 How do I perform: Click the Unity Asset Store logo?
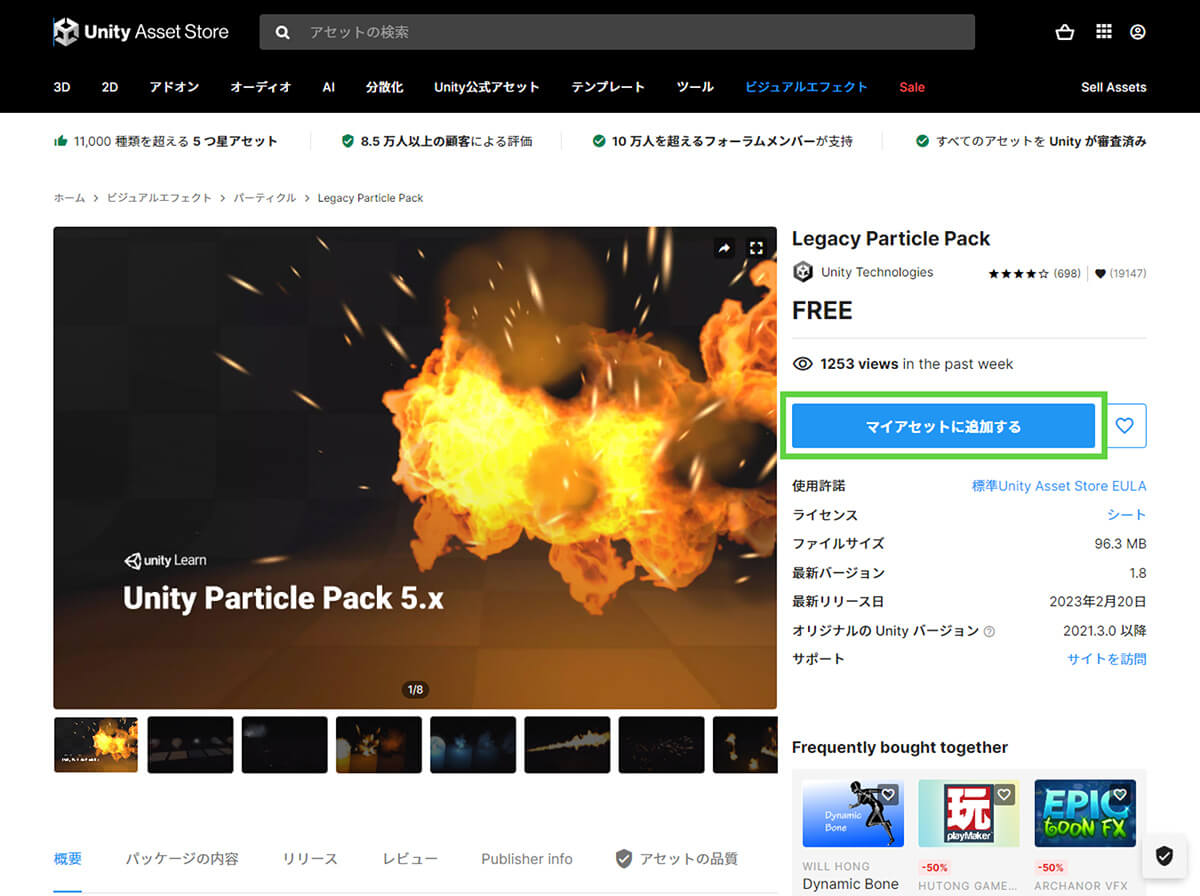click(x=141, y=32)
